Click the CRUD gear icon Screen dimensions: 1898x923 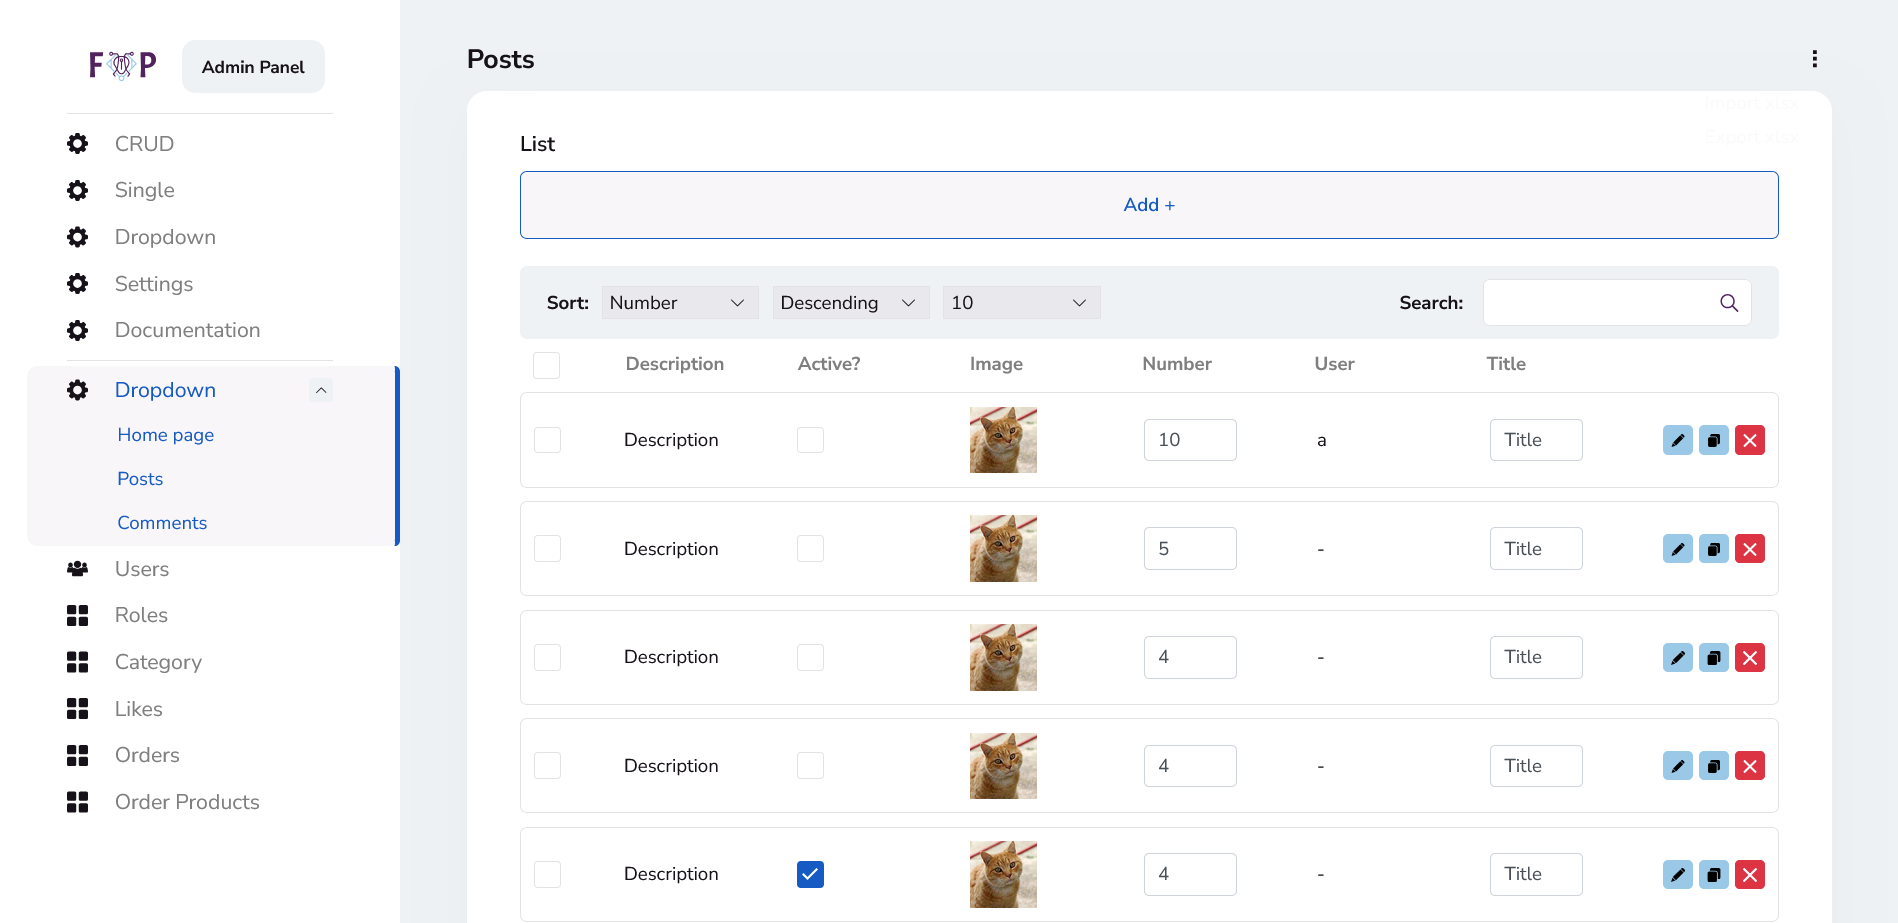pyautogui.click(x=77, y=144)
